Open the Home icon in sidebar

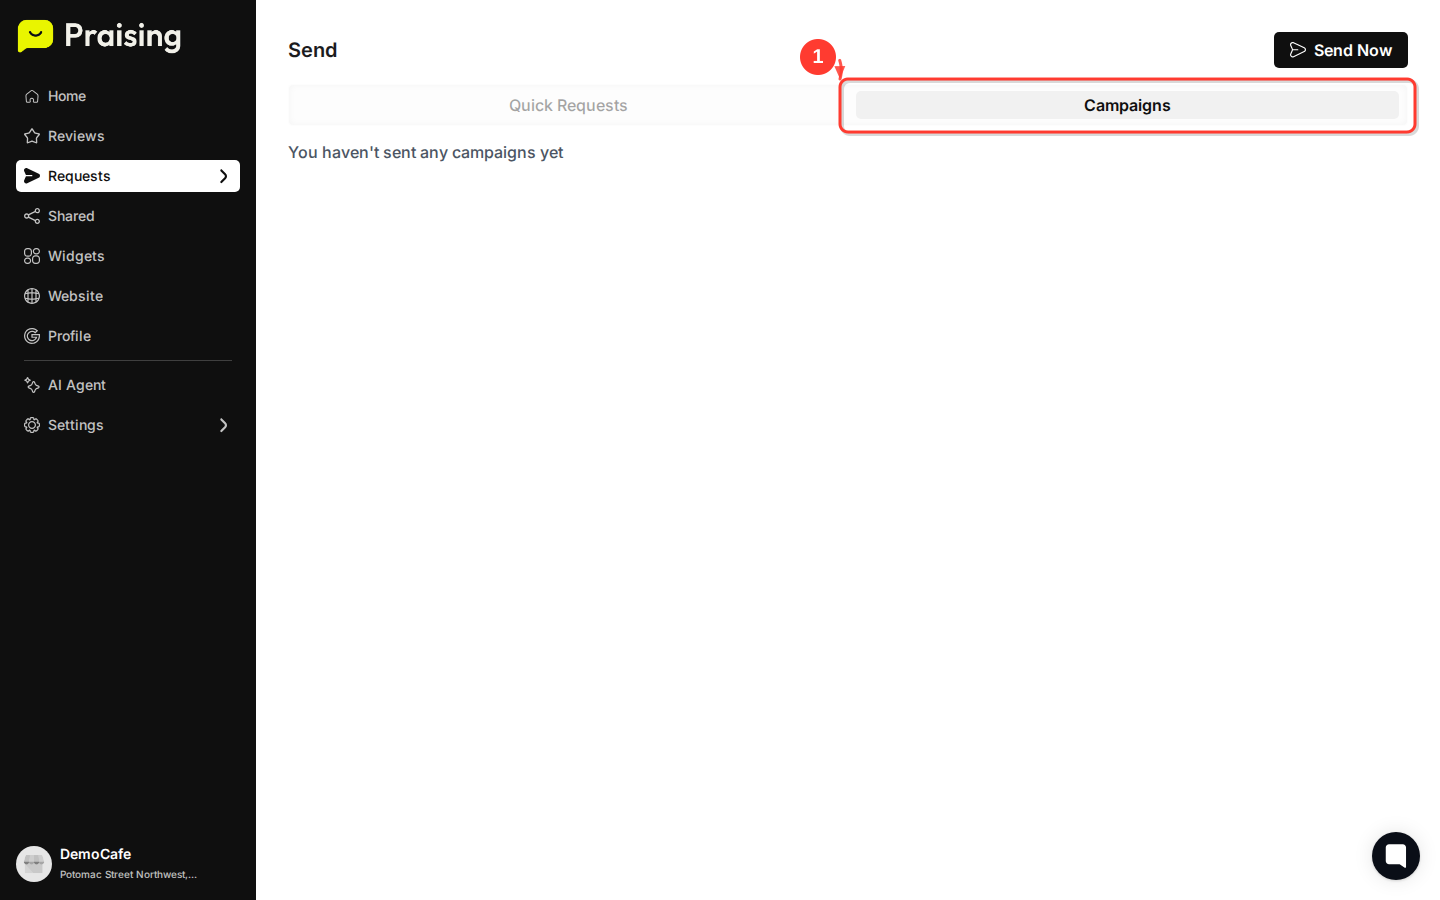coord(31,96)
